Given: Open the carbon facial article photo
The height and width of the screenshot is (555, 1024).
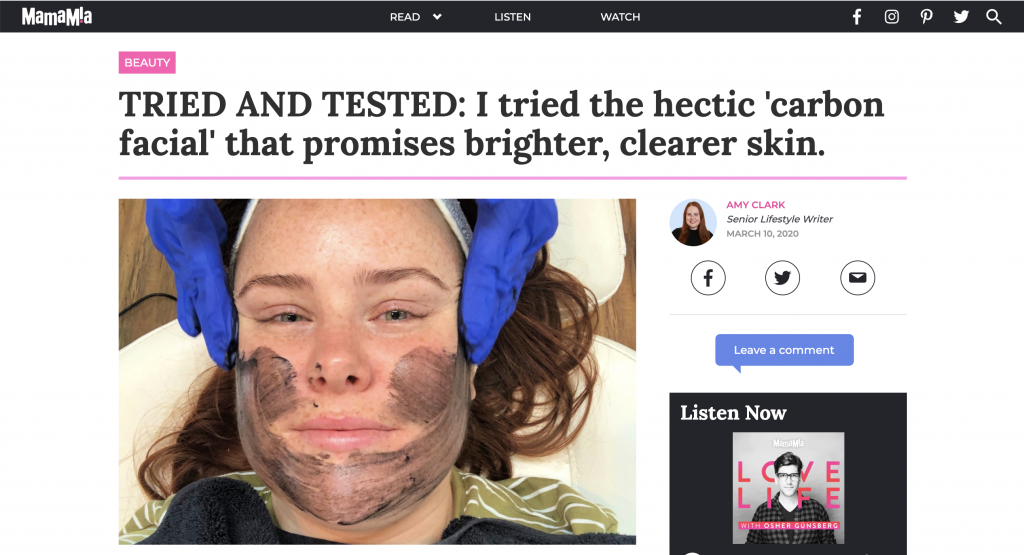Looking at the screenshot, I should pyautogui.click(x=377, y=372).
